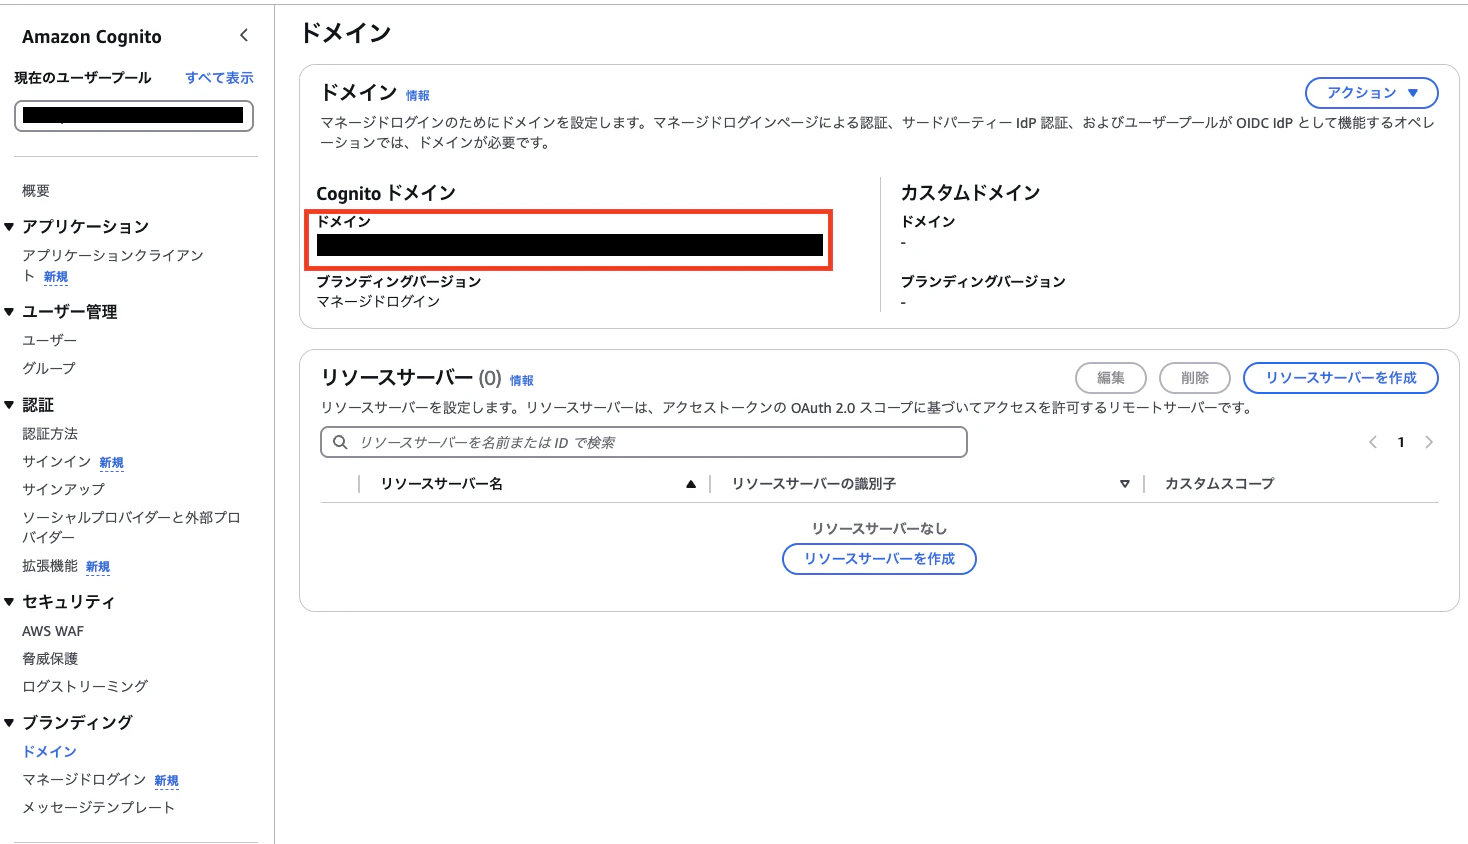
Task: Click the search magnifier icon in resource server search
Action: pos(340,442)
